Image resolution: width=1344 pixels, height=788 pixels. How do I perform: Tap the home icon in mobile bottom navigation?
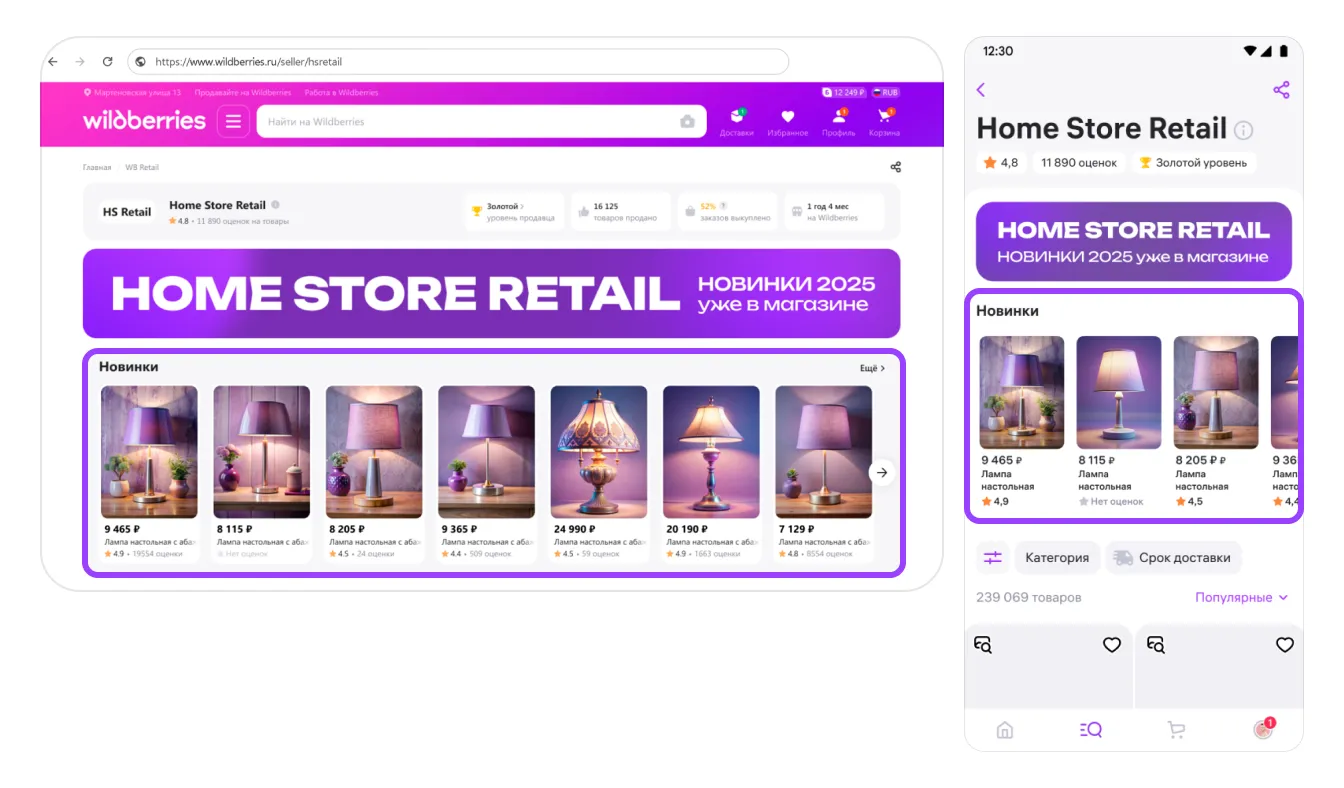tap(1005, 730)
